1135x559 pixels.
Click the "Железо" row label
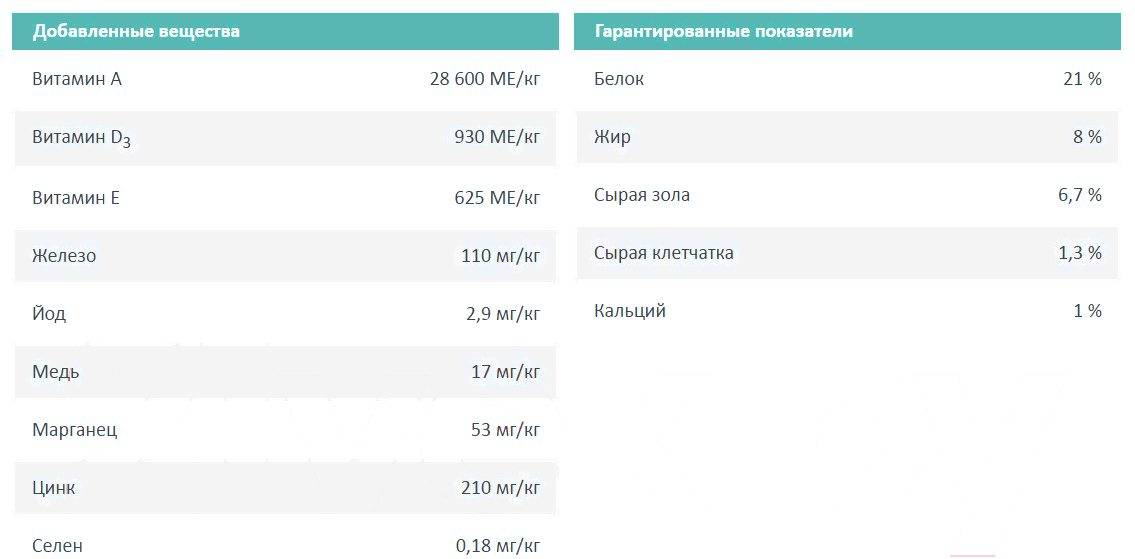[x=64, y=256]
